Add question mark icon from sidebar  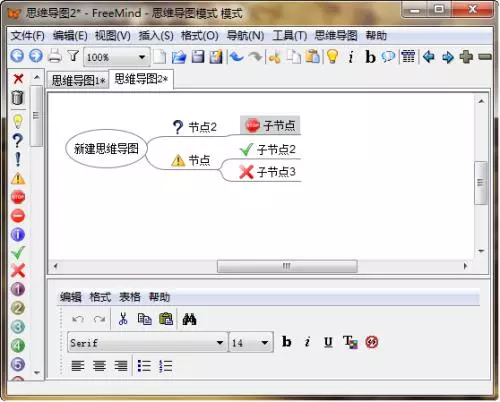click(x=18, y=141)
